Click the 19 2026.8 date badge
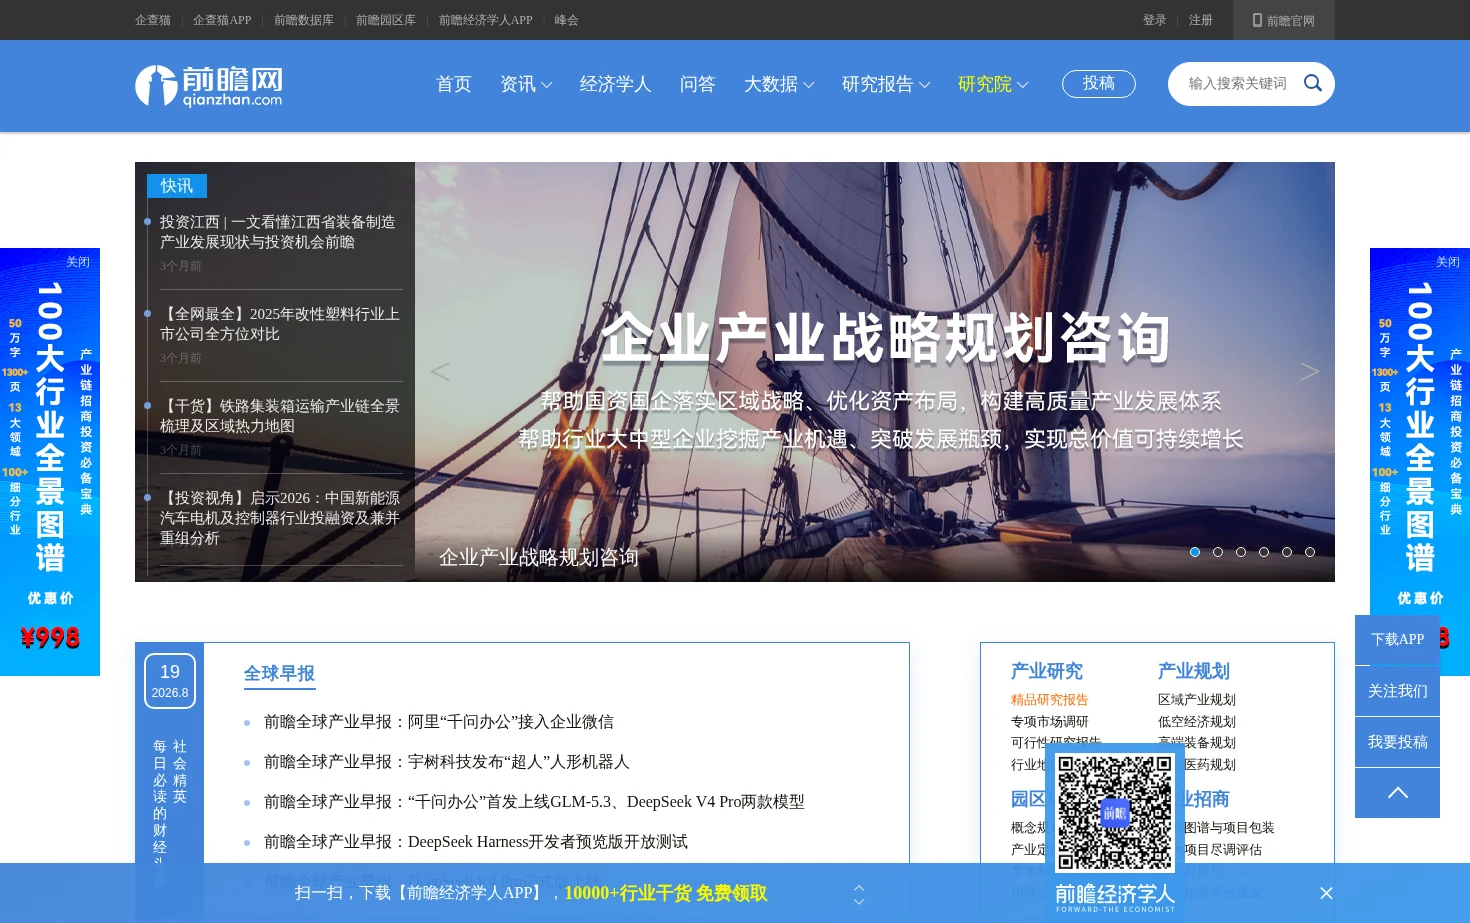 pyautogui.click(x=170, y=681)
